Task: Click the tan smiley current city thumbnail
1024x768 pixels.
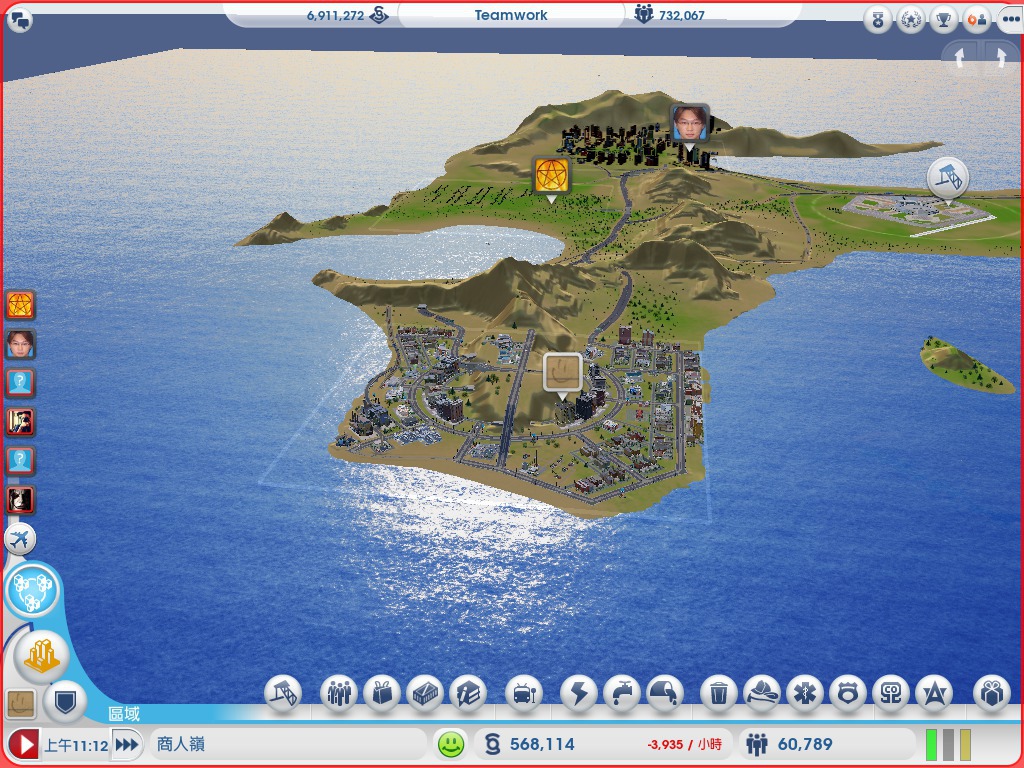Action: [20, 704]
